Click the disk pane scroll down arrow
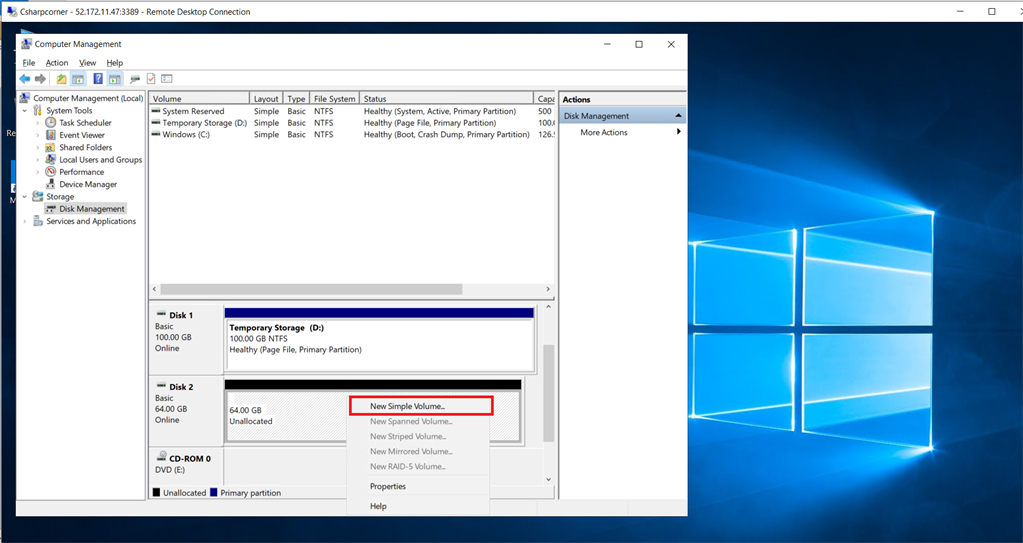The image size is (1023, 543). click(x=548, y=479)
